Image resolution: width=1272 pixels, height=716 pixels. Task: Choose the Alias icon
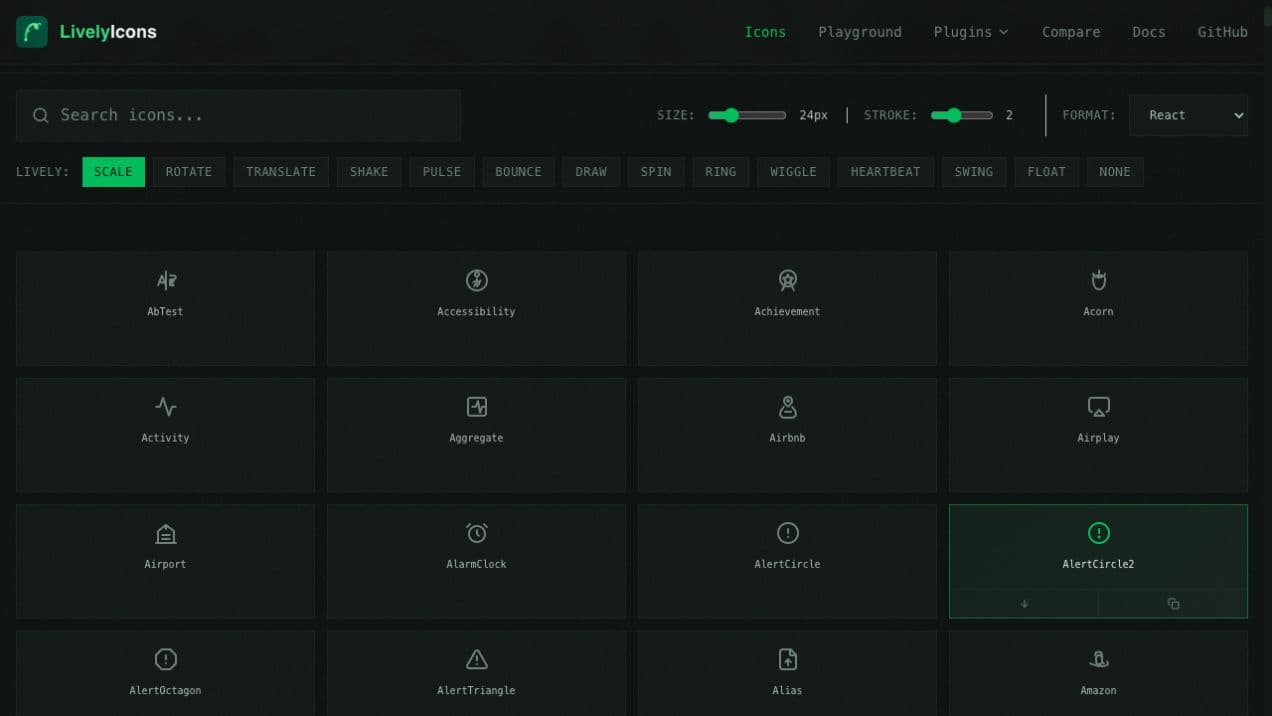coord(787,673)
